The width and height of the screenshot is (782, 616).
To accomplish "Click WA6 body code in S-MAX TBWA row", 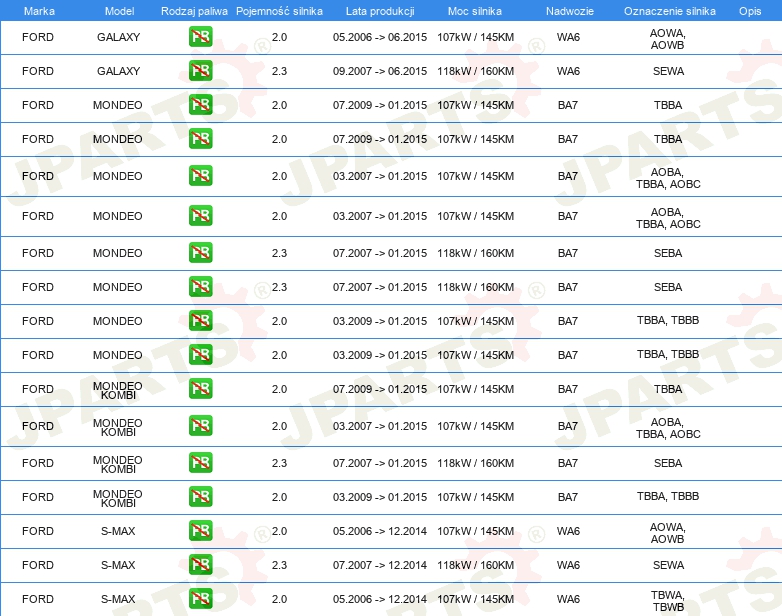I will pyautogui.click(x=568, y=599).
